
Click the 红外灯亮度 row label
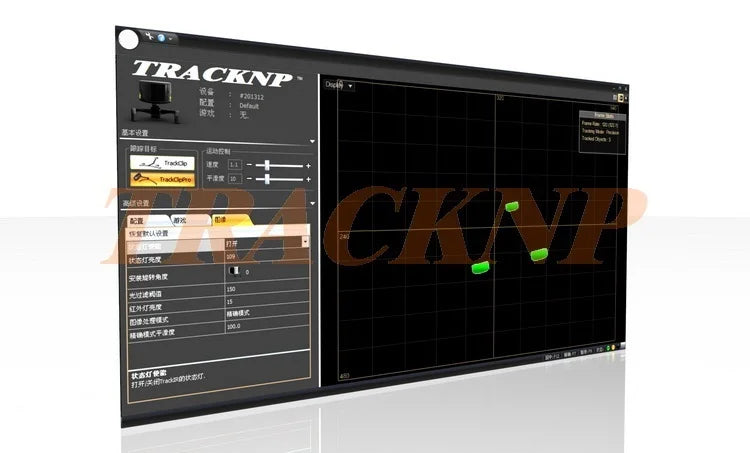145,308
